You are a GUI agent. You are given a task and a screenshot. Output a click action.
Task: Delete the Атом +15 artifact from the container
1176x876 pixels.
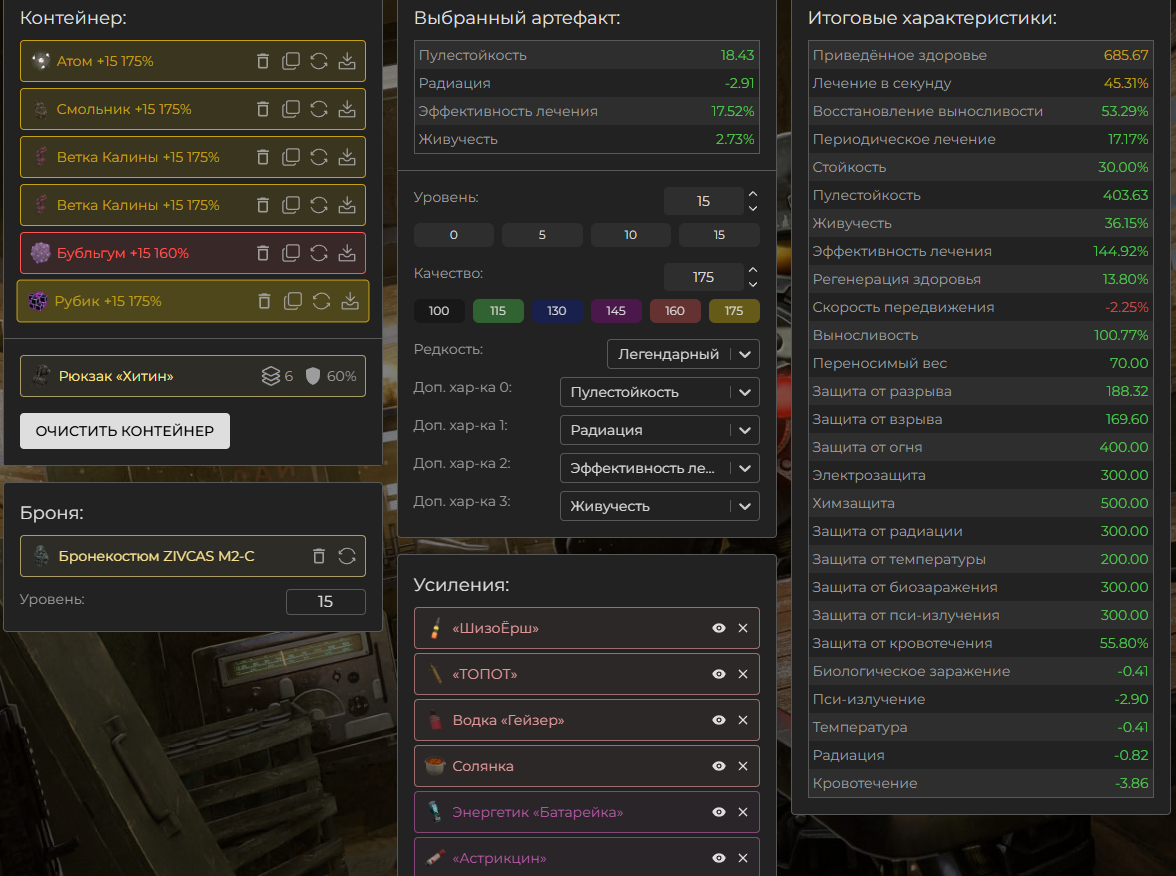point(262,62)
